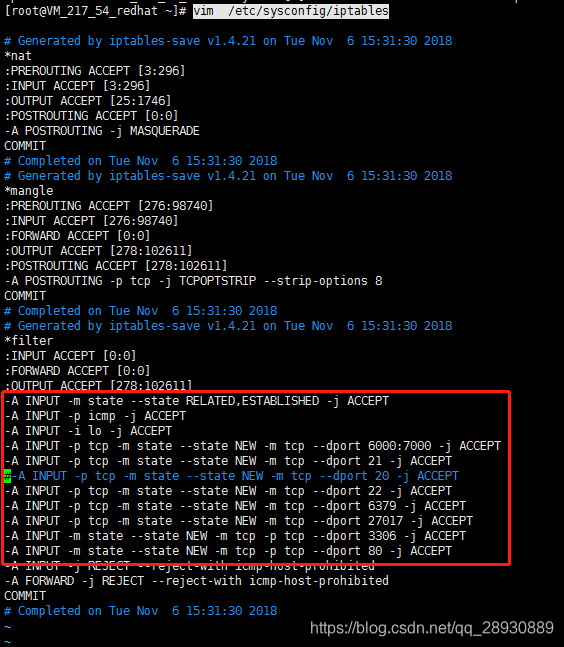The height and width of the screenshot is (647, 564).
Task: Select the *mangle table header line
Action: click(28, 191)
